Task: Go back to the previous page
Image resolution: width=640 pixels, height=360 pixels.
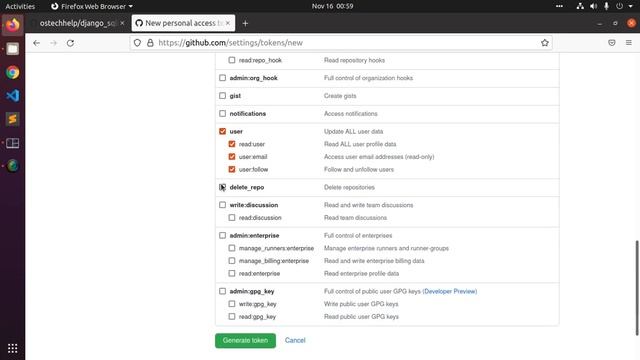Action: click(x=37, y=43)
